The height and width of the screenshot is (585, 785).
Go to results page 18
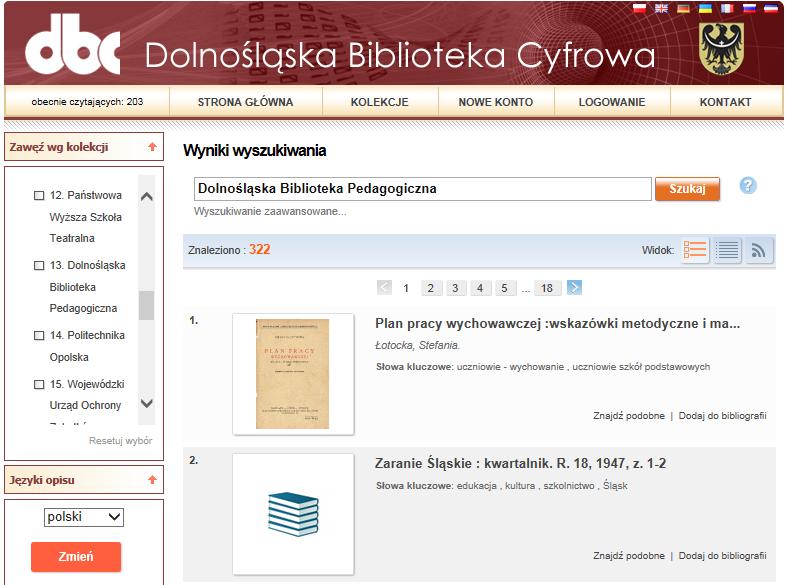click(547, 288)
